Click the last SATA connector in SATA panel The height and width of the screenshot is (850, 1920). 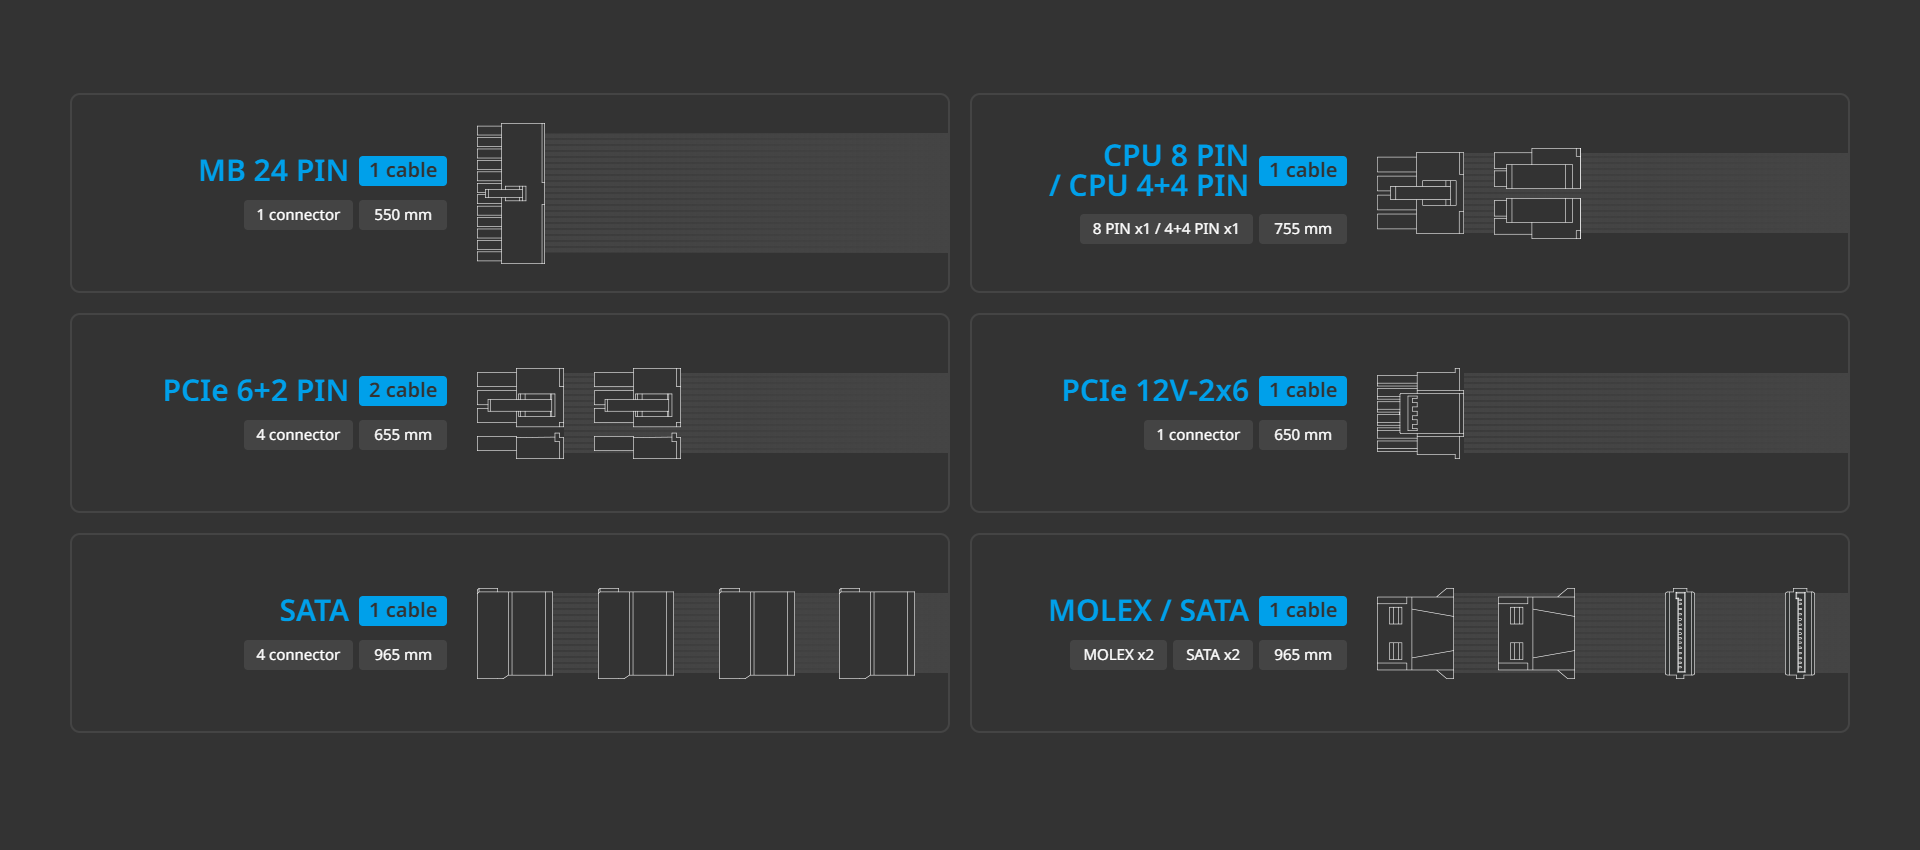tap(877, 633)
